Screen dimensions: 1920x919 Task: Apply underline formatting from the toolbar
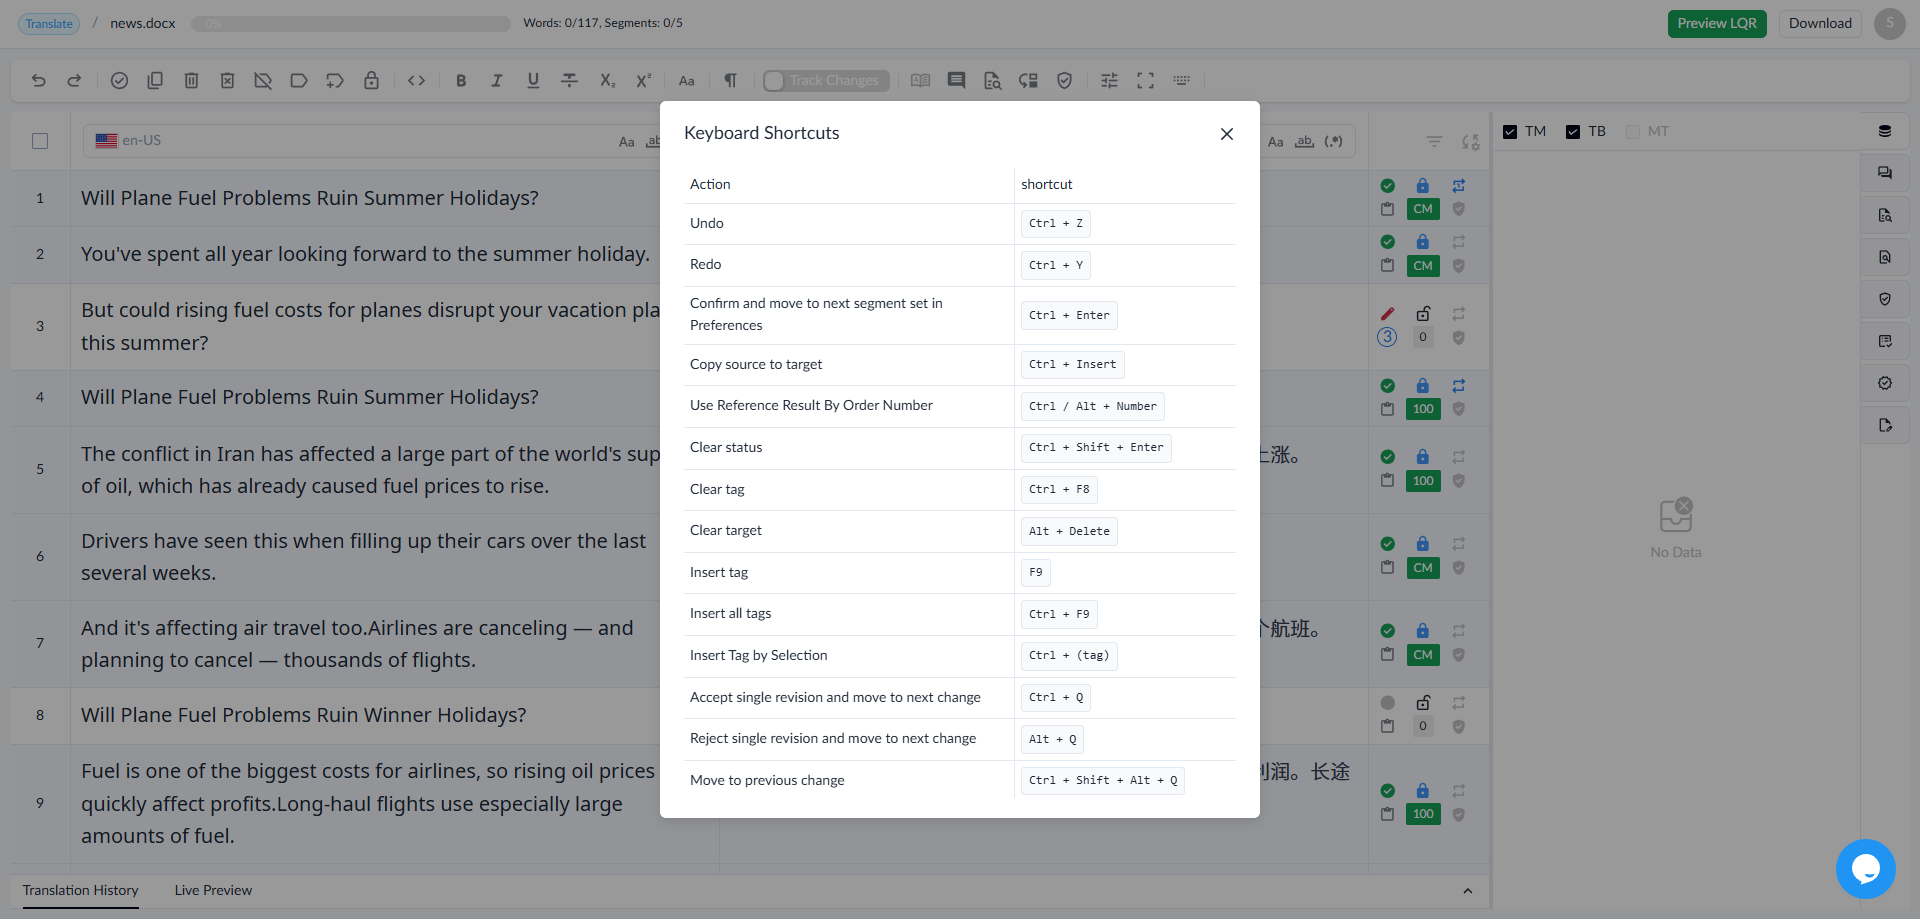533,81
